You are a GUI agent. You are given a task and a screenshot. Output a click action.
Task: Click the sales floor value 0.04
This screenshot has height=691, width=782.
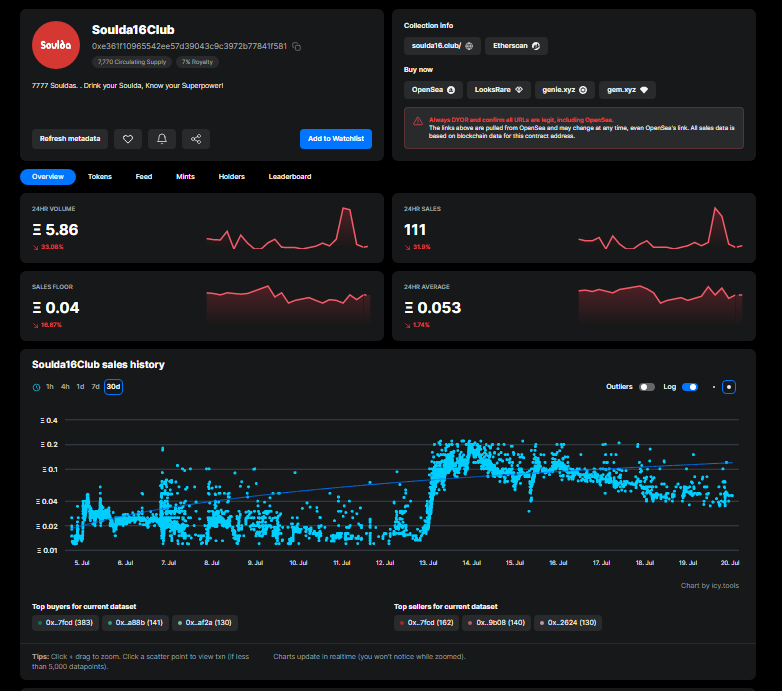56,308
